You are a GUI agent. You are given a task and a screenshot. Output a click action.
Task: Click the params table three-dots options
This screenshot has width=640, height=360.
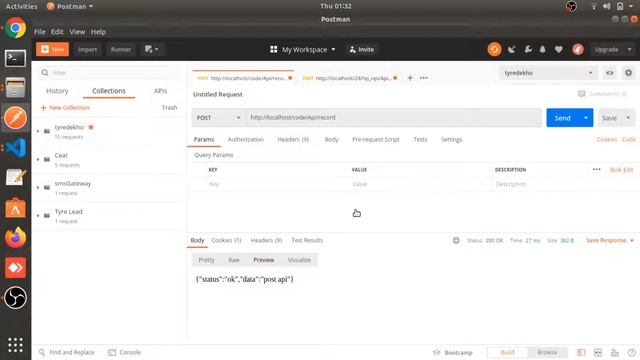coord(597,169)
